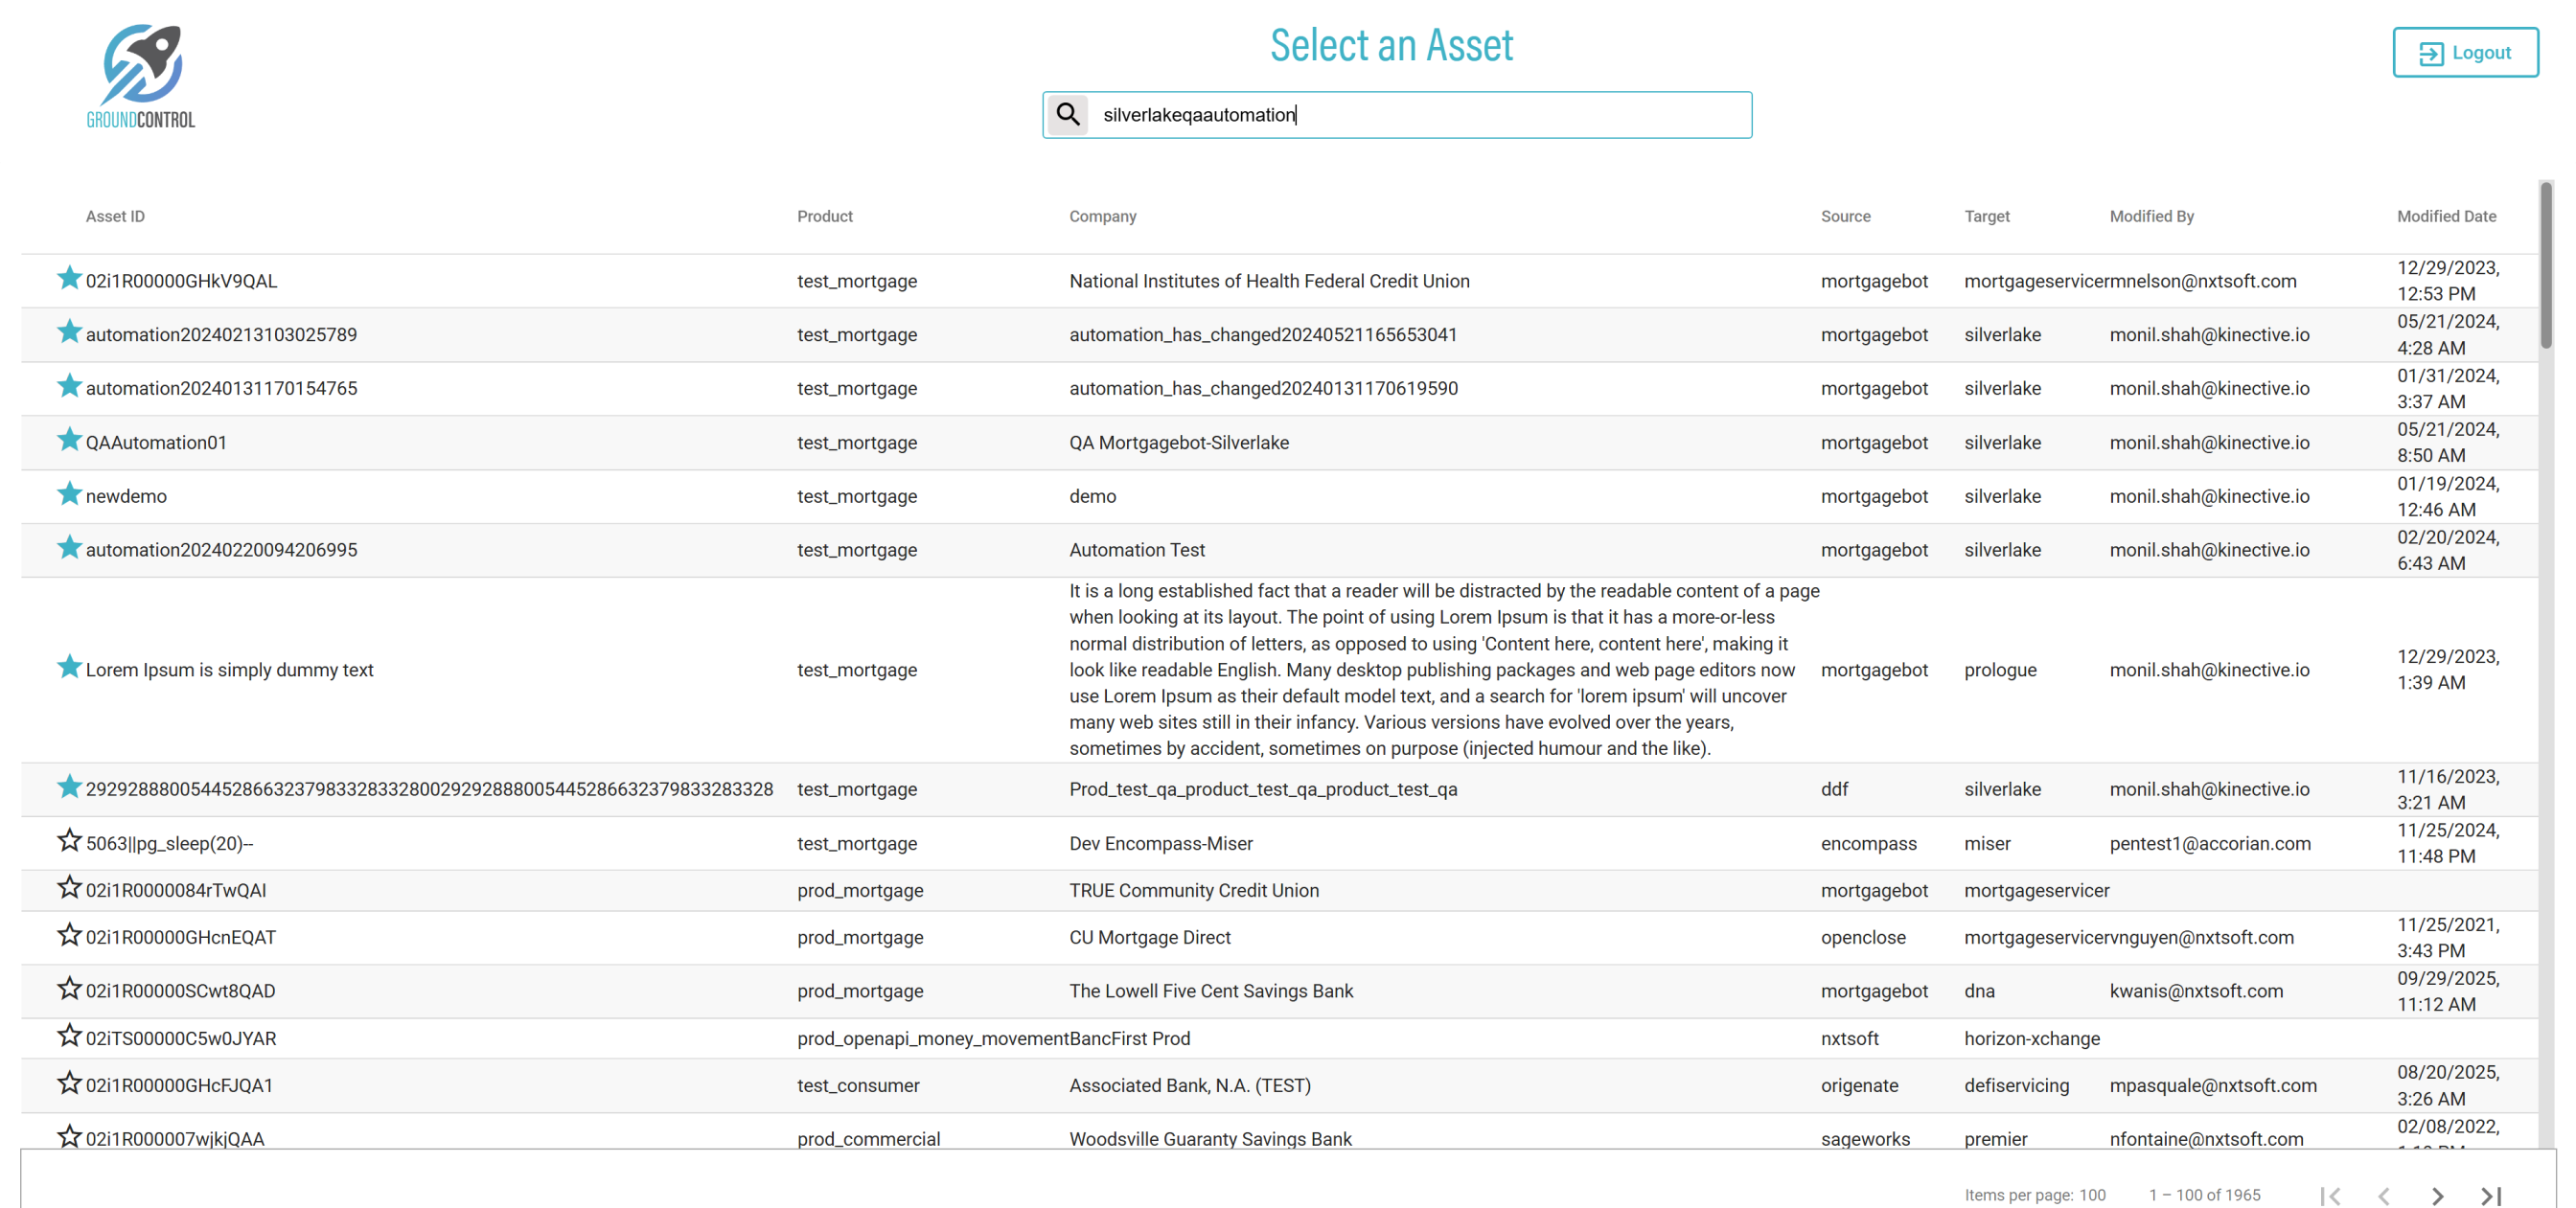
Task: Sort by Company column header
Action: [1102, 216]
